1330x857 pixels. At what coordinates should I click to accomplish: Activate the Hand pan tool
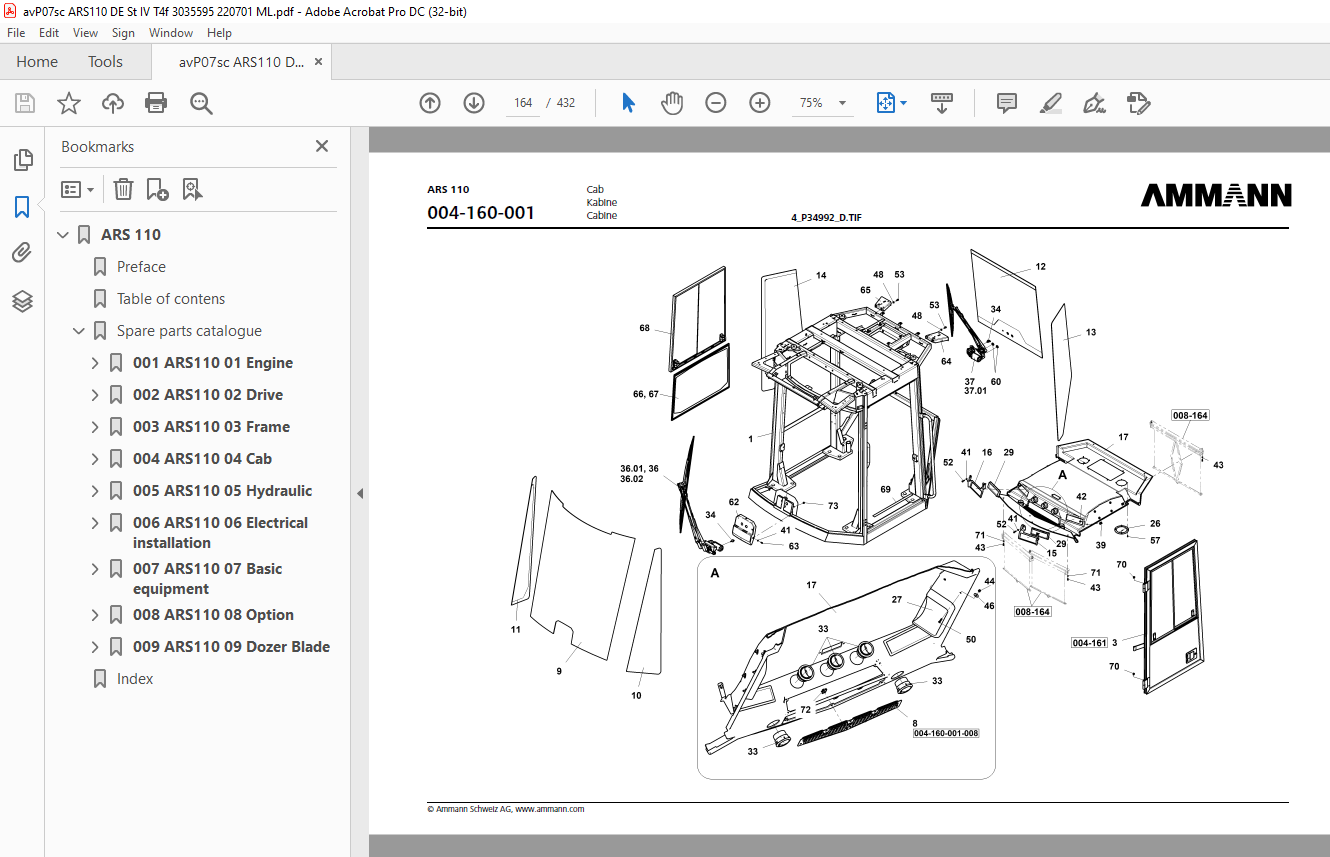(x=672, y=103)
